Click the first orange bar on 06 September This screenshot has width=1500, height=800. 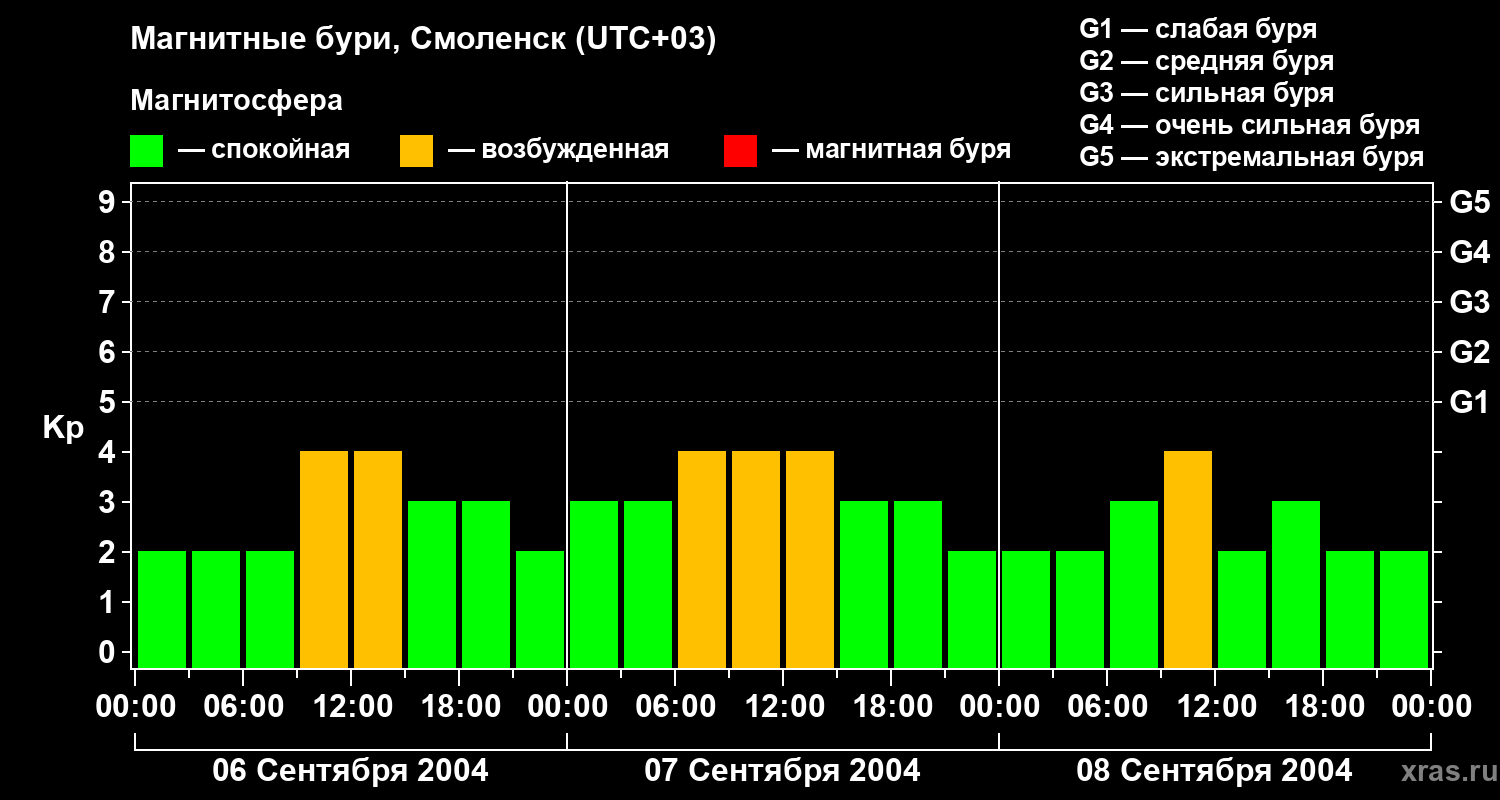click(x=324, y=559)
